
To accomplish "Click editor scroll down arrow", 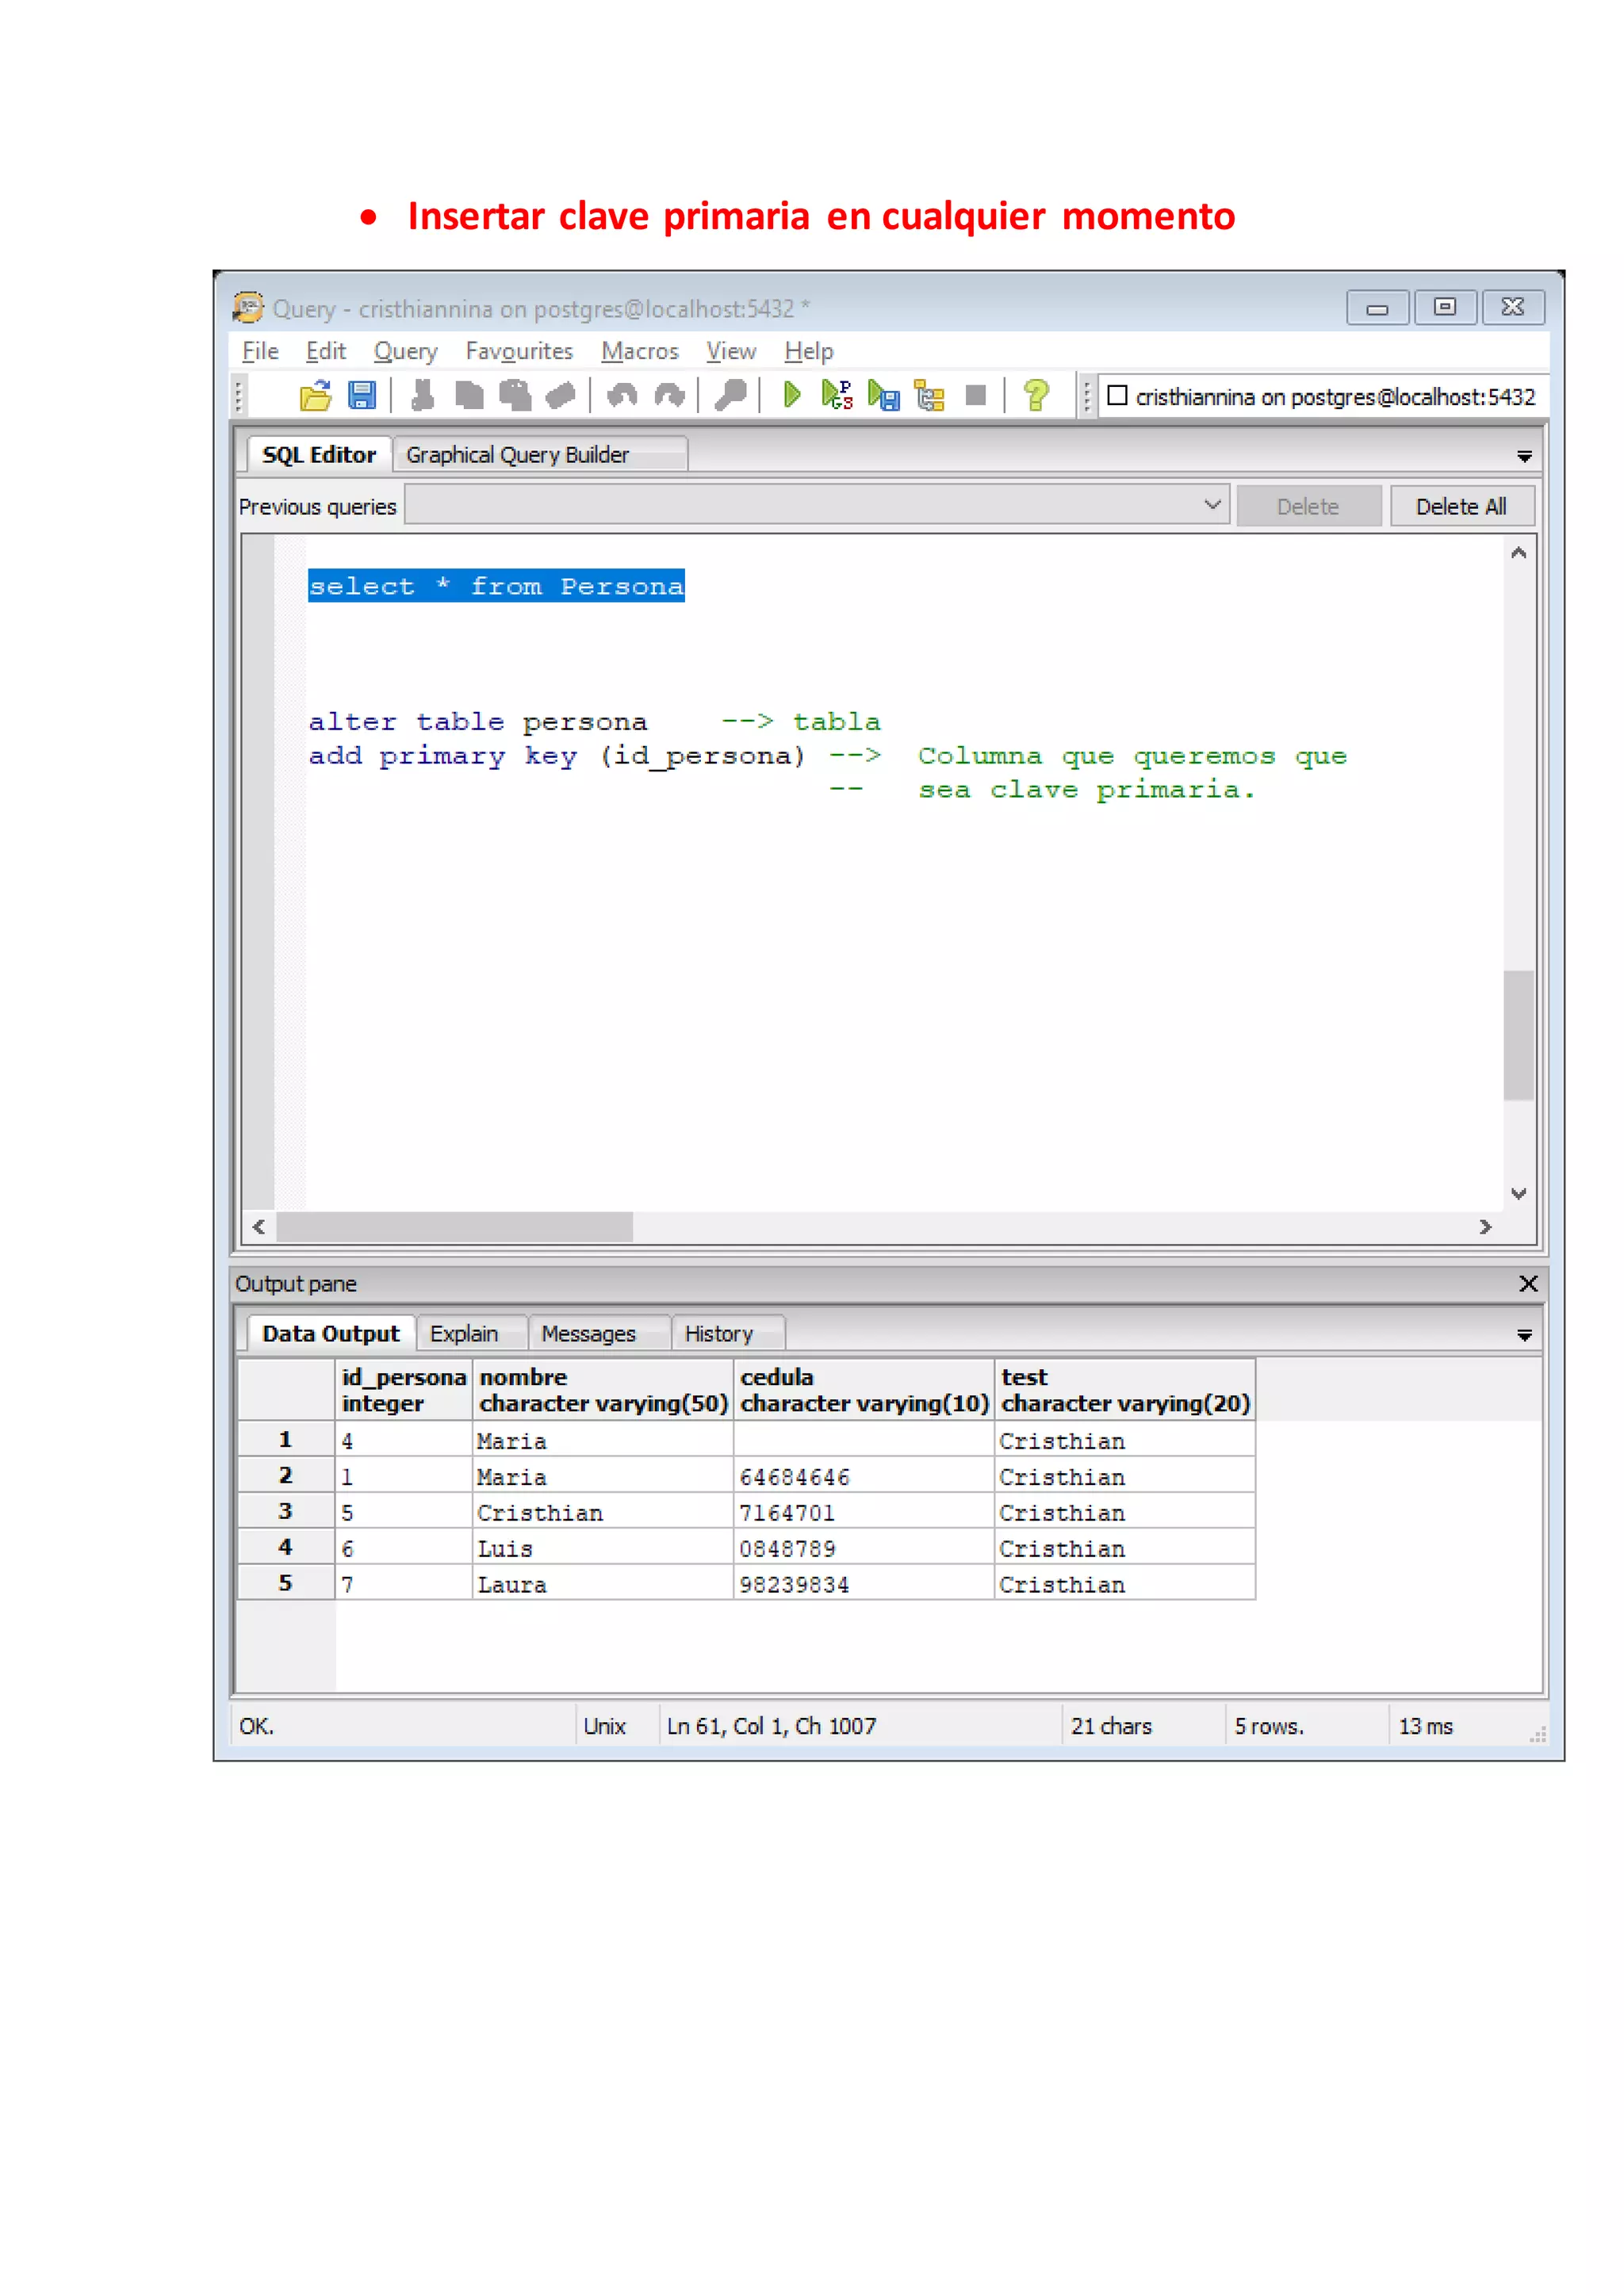I will [1518, 1193].
